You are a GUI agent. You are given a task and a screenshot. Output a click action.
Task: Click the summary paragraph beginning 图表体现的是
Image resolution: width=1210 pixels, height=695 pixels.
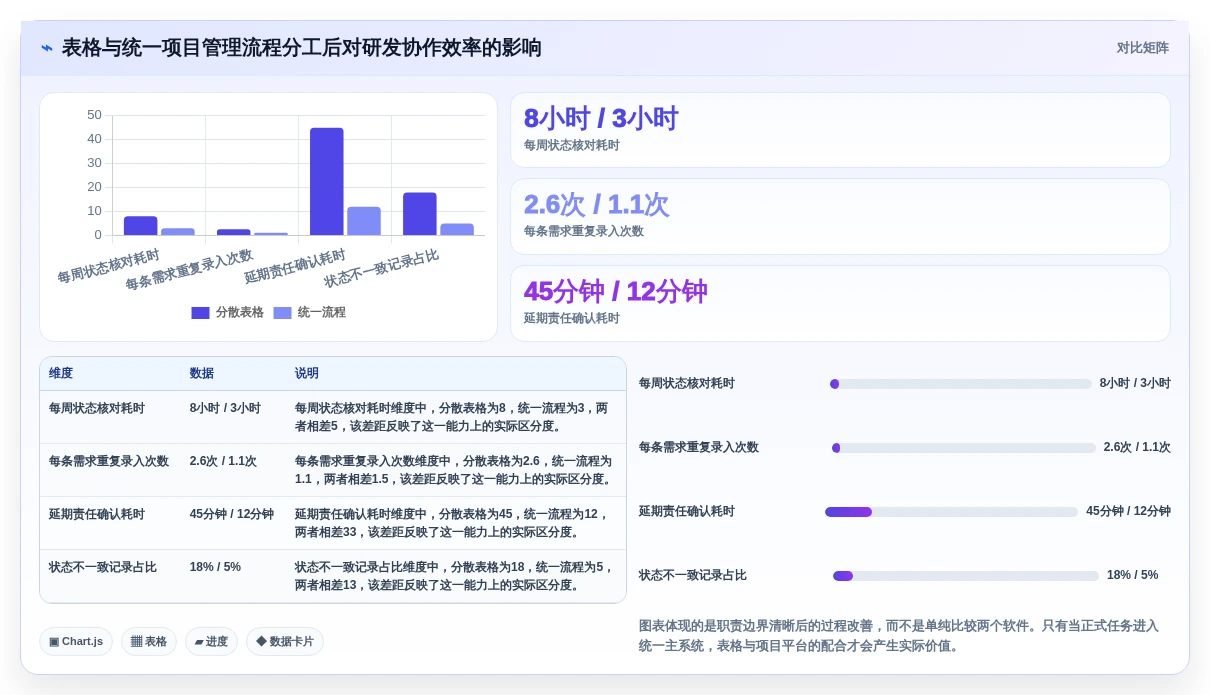coord(899,636)
